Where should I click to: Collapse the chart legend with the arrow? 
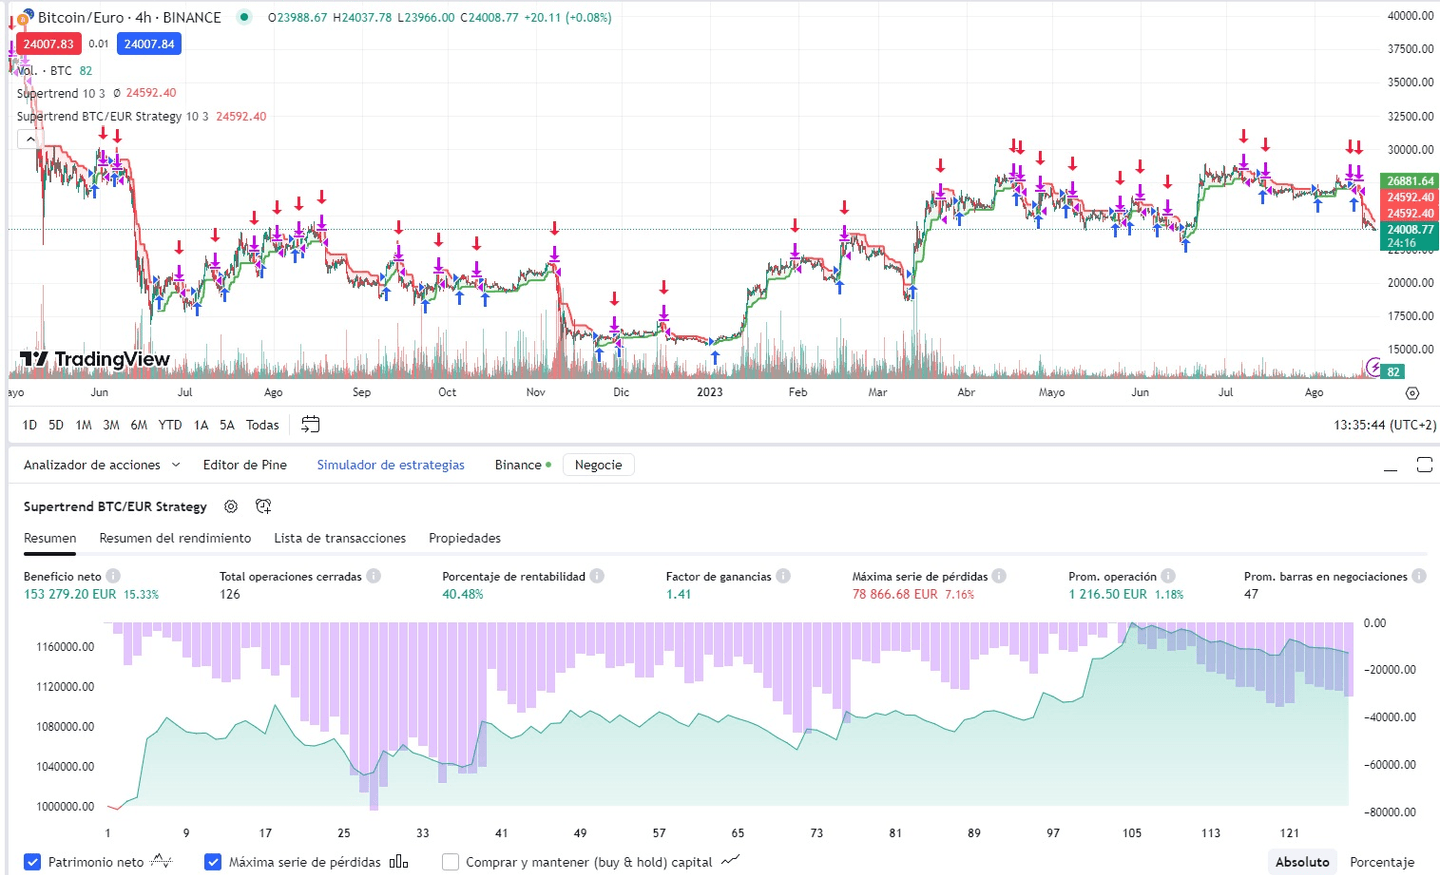30,139
